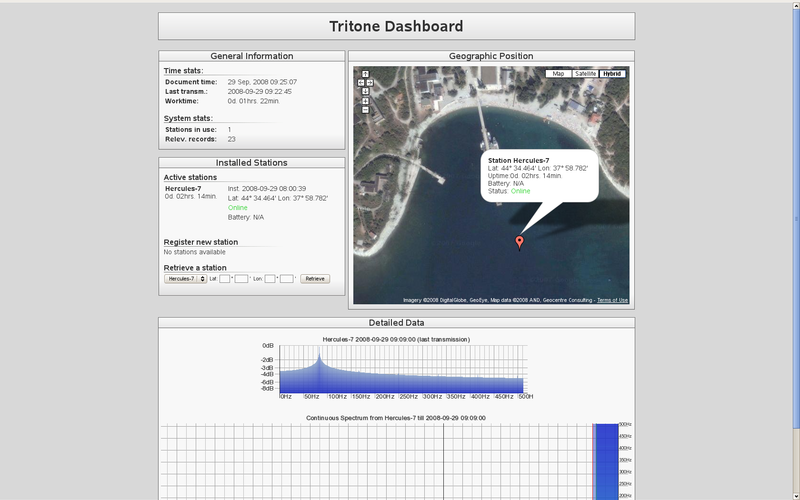
Task: Click the Retrieve button
Action: click(x=315, y=279)
